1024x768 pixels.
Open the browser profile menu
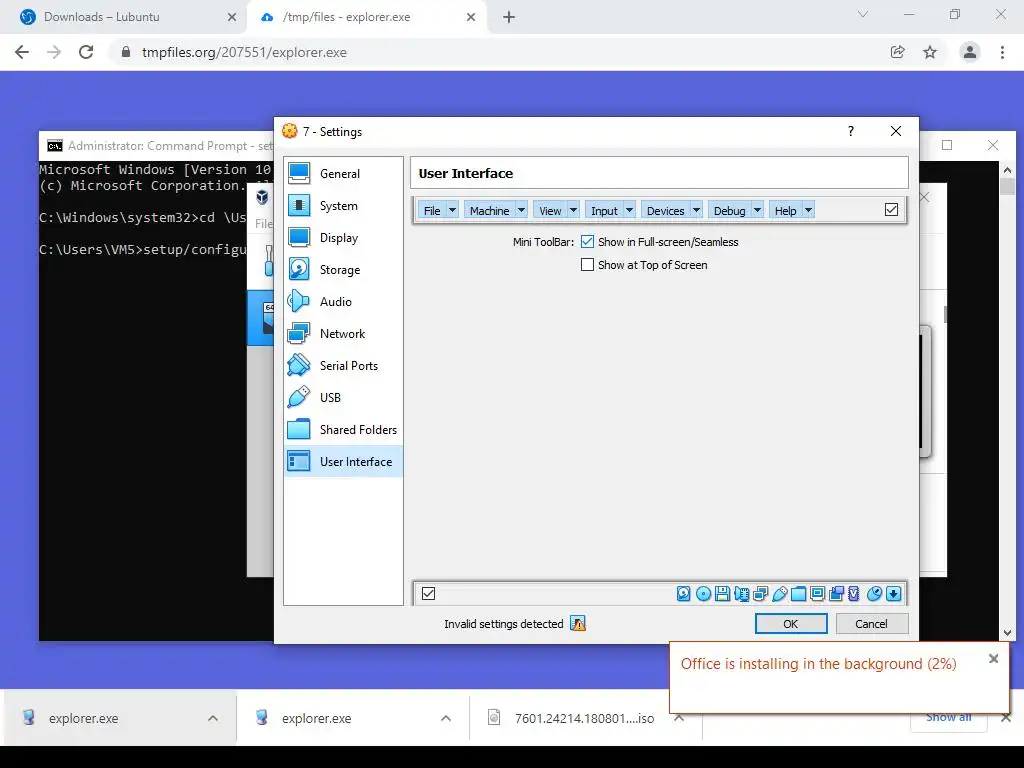[970, 52]
